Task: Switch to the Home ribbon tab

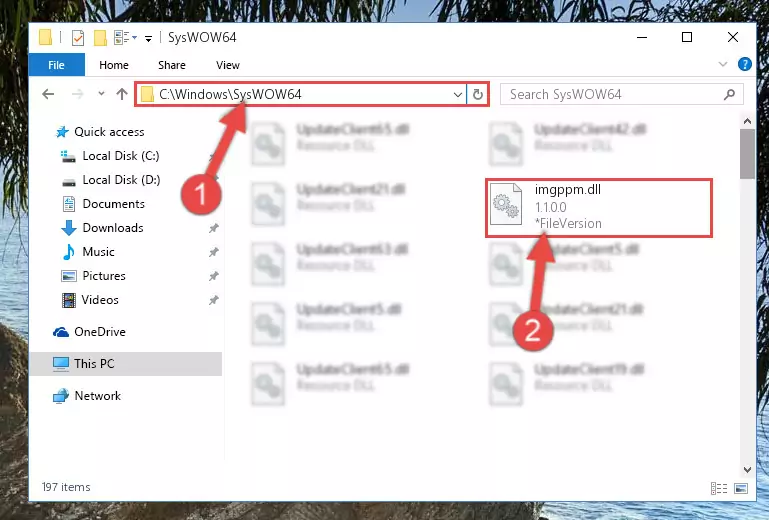Action: [x=114, y=65]
